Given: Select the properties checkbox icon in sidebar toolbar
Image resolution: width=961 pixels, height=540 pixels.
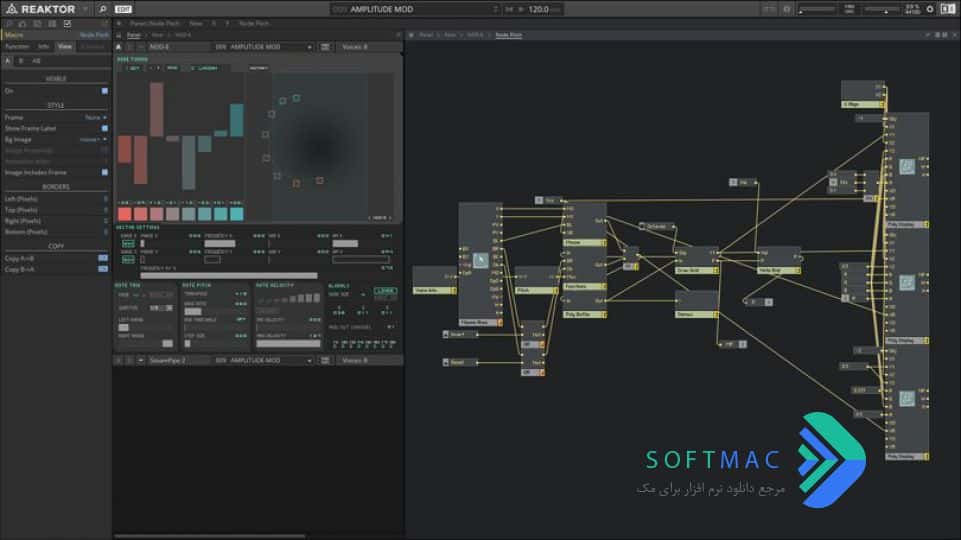Looking at the screenshot, I should pos(67,23).
